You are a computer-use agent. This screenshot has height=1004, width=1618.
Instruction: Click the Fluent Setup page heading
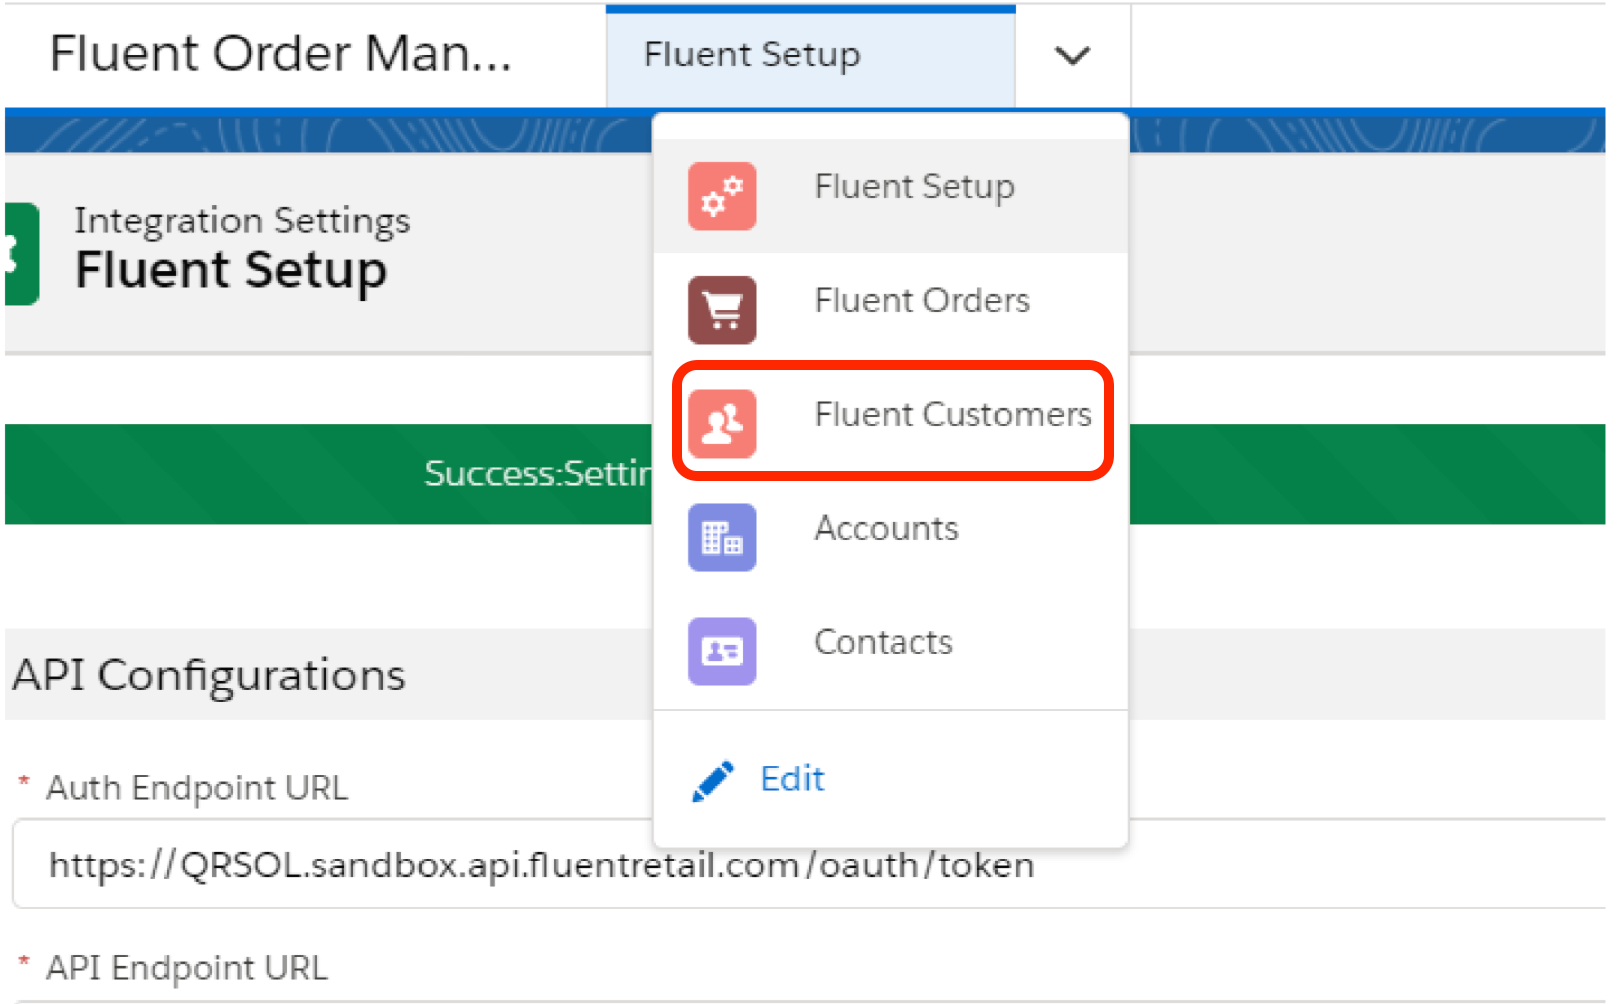pyautogui.click(x=231, y=268)
